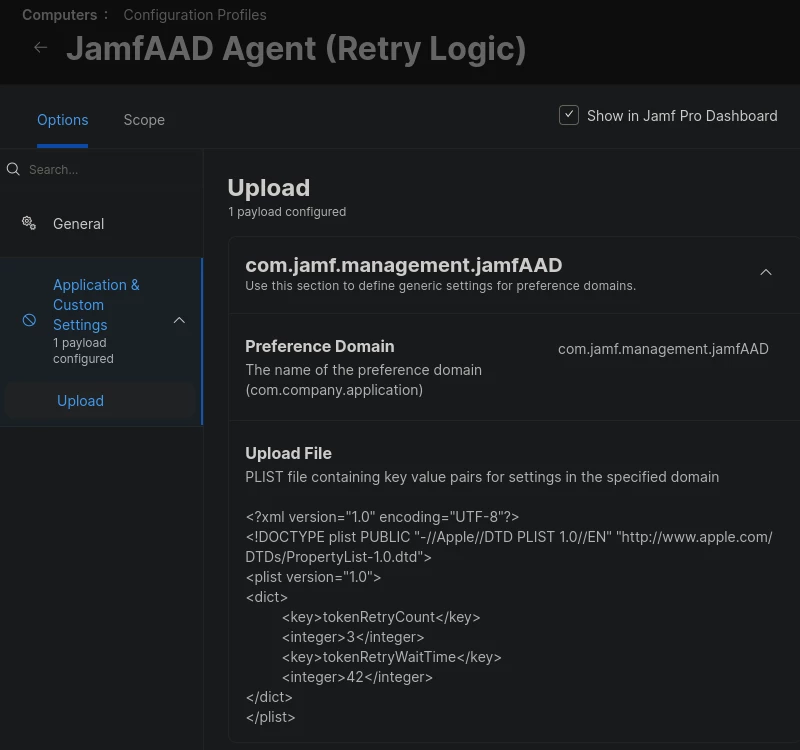Select the Options tab
Screen dimensions: 800x750
point(62,120)
